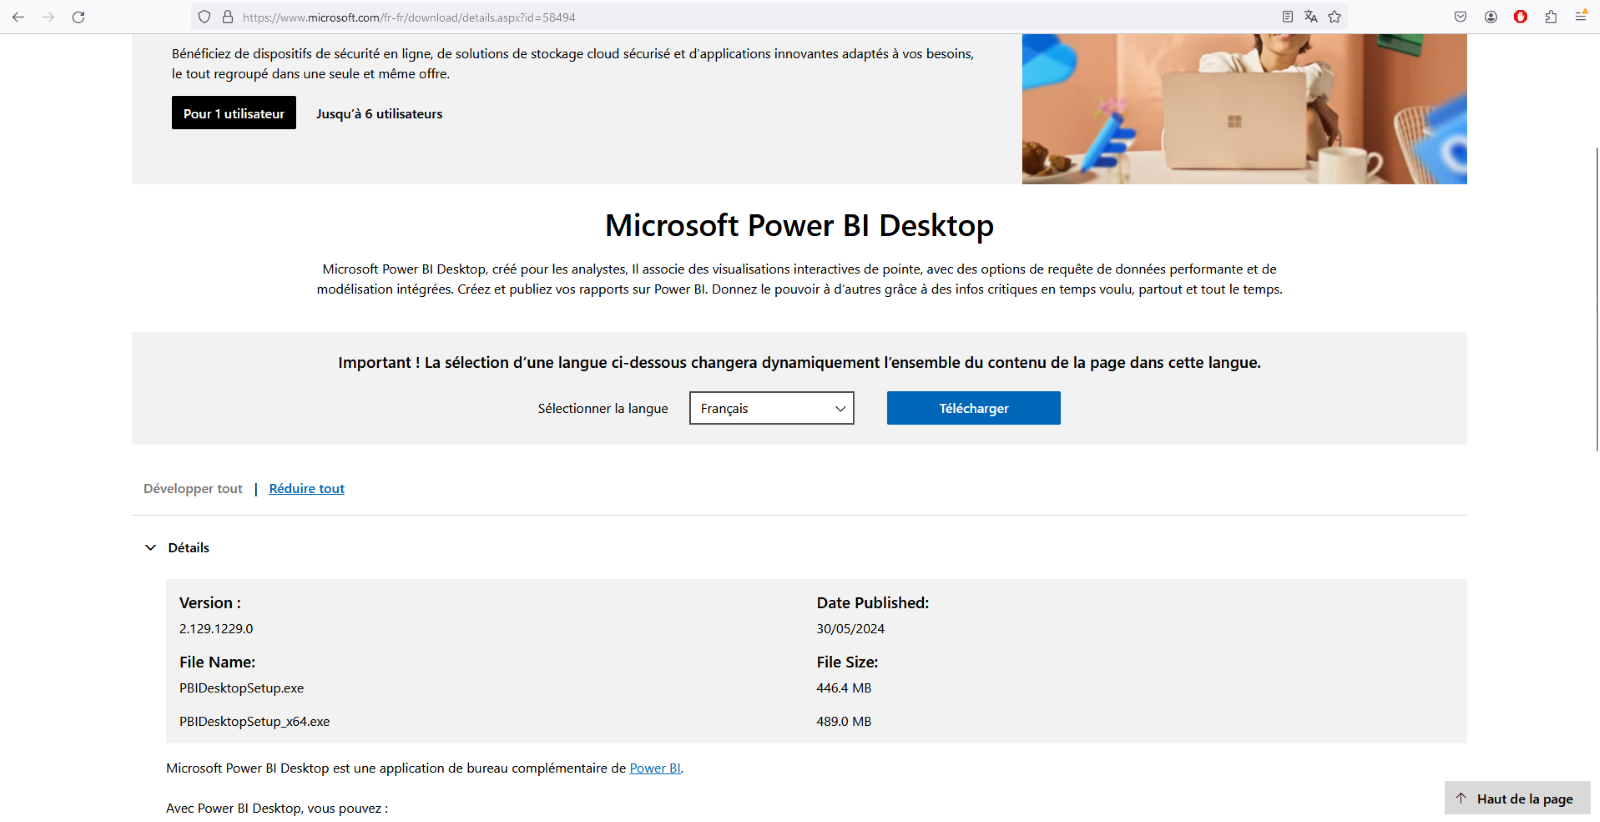Click the page vertical scrollbar
1600x822 pixels.
pos(1596,300)
